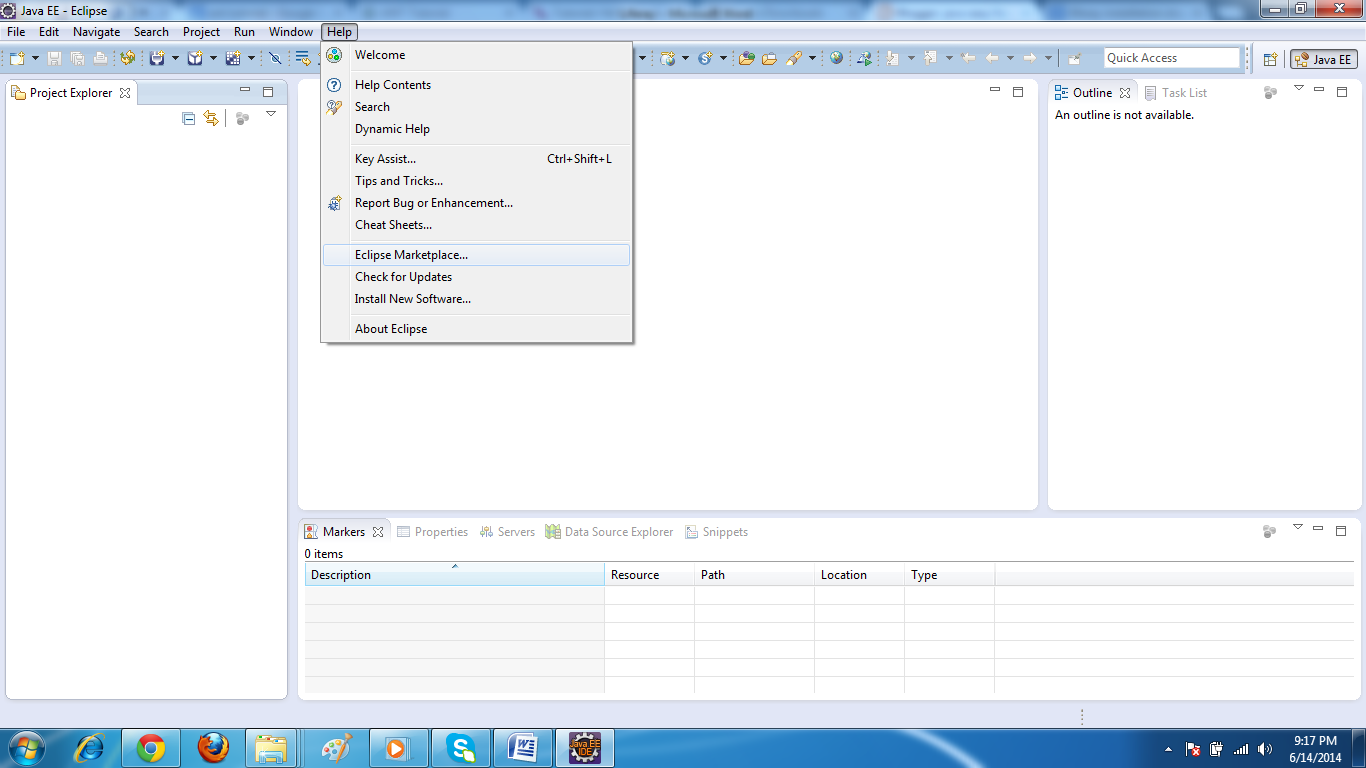Click the Print toolbar icon
The image size is (1366, 768).
pos(100,57)
